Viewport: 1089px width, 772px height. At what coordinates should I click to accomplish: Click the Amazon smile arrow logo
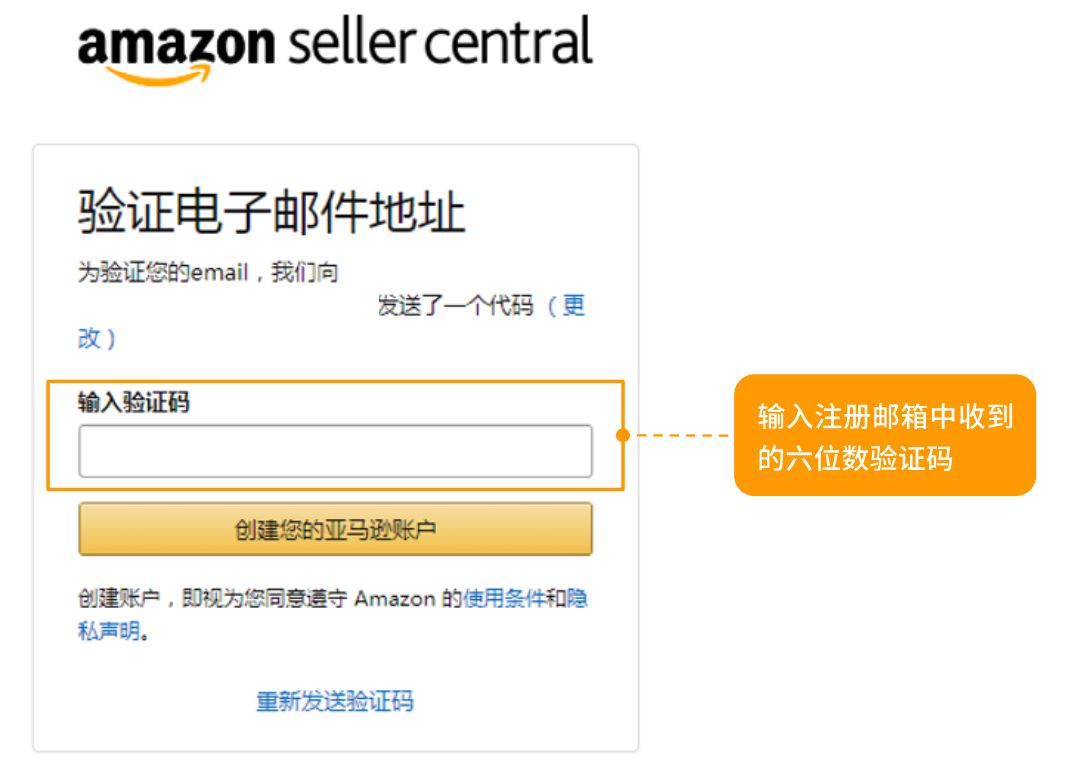(x=158, y=75)
